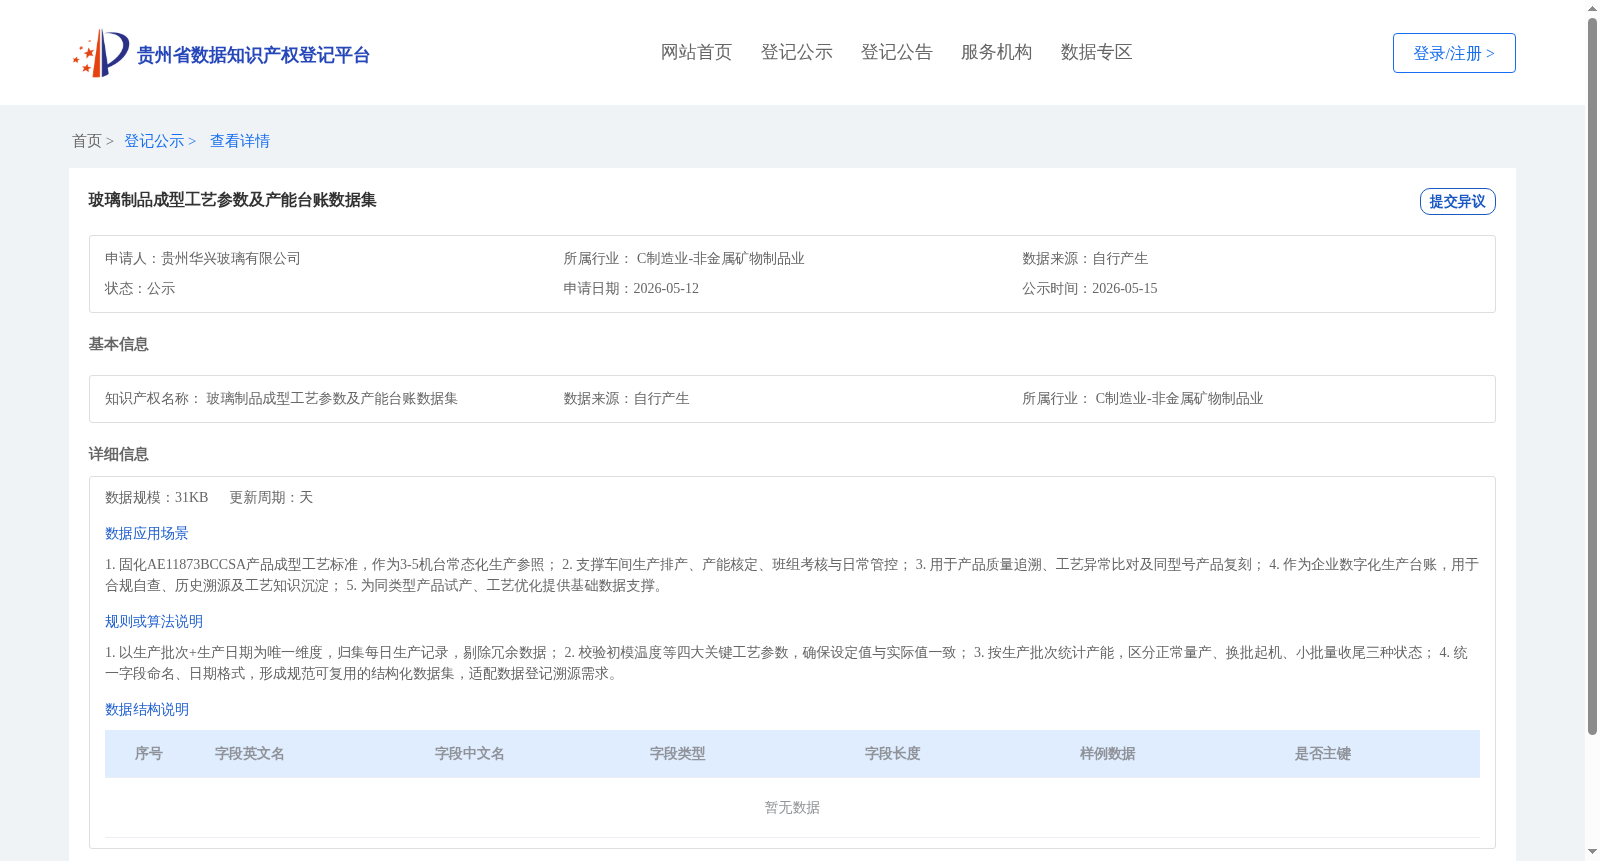This screenshot has height=861, width=1600.
Task: Click the 规则或算法说明 heading
Action: point(154,622)
